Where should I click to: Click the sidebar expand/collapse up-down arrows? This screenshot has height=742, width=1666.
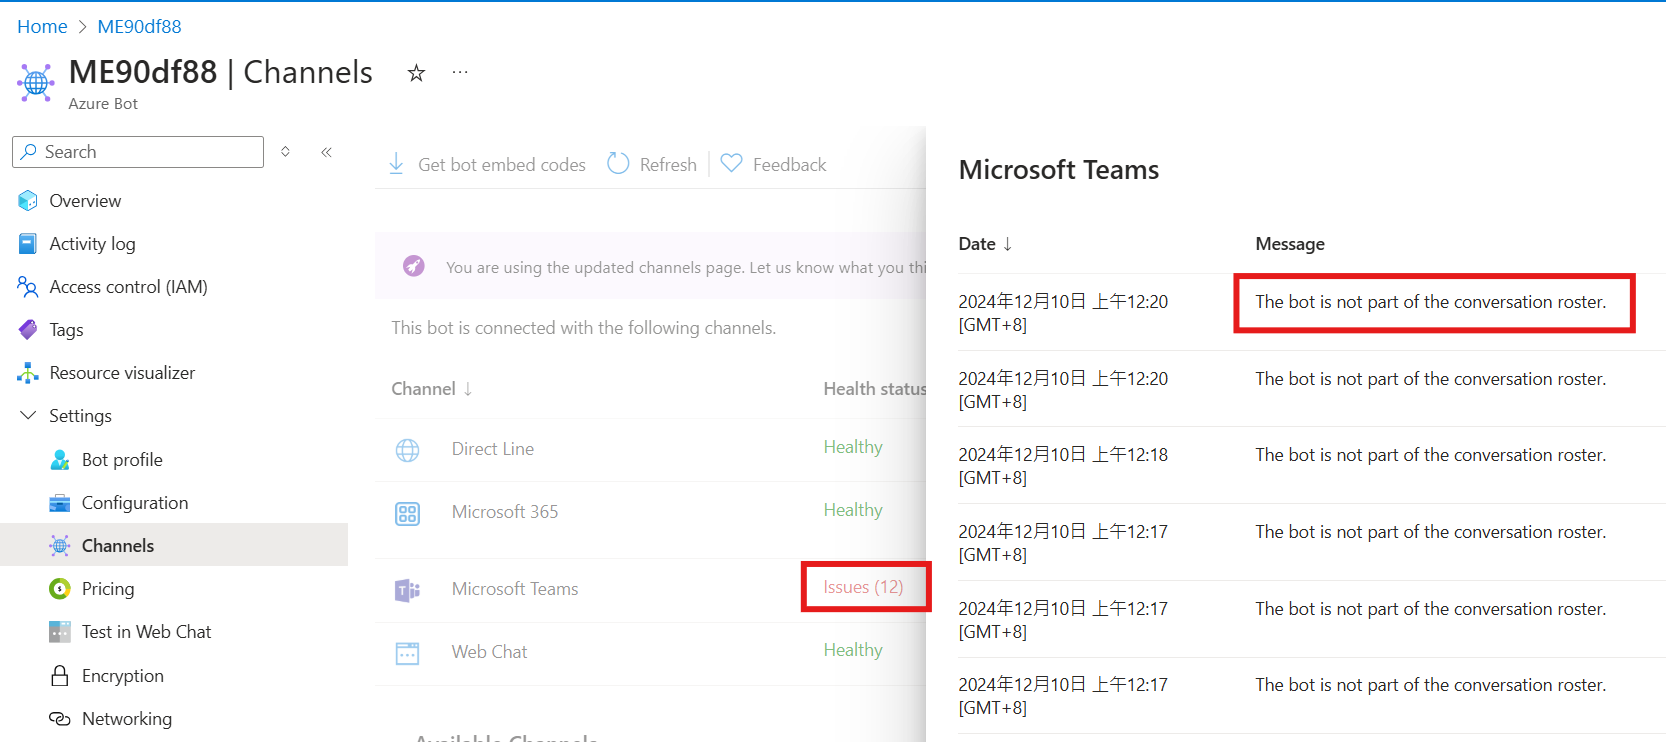tap(285, 152)
